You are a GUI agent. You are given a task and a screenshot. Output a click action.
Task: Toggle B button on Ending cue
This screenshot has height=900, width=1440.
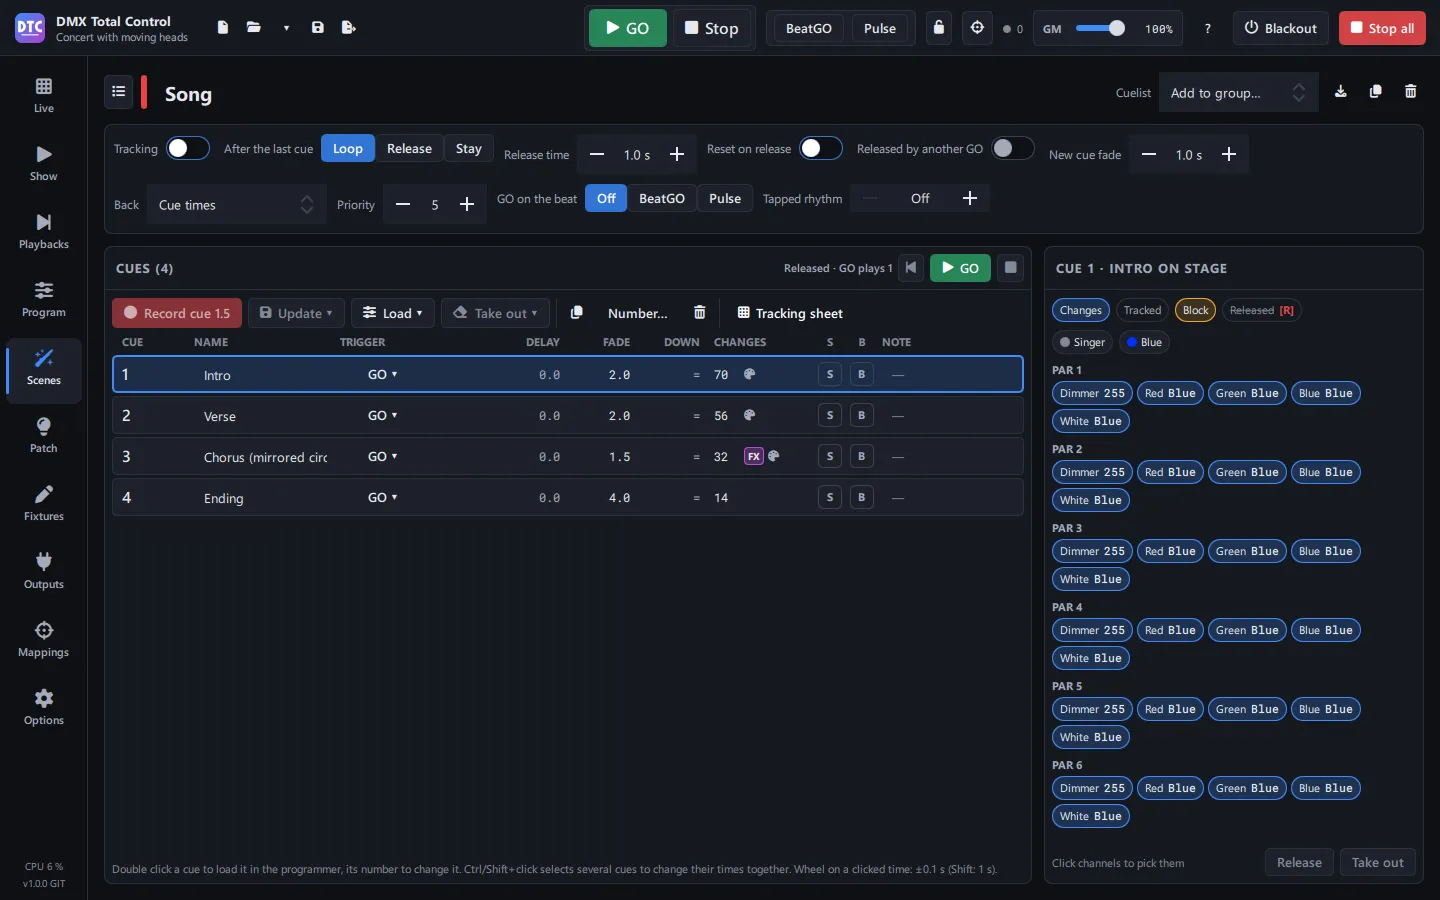(x=862, y=497)
